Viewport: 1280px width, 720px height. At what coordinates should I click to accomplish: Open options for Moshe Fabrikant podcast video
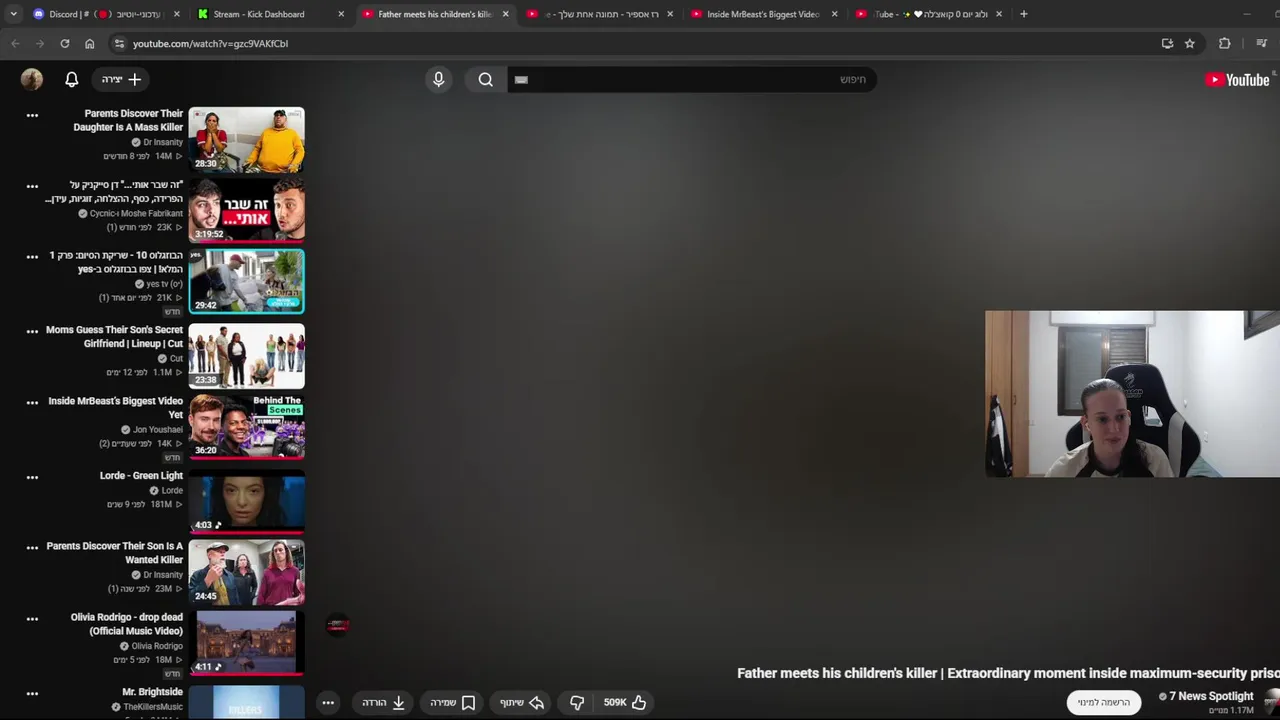(32, 186)
